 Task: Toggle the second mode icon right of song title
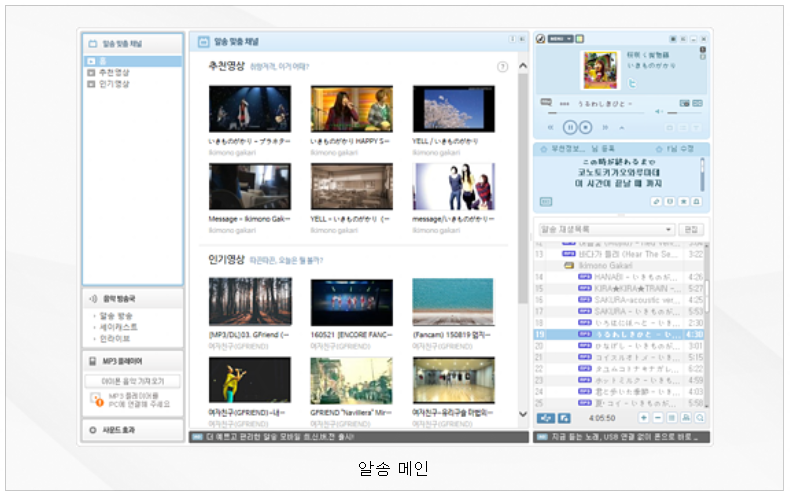[x=697, y=103]
